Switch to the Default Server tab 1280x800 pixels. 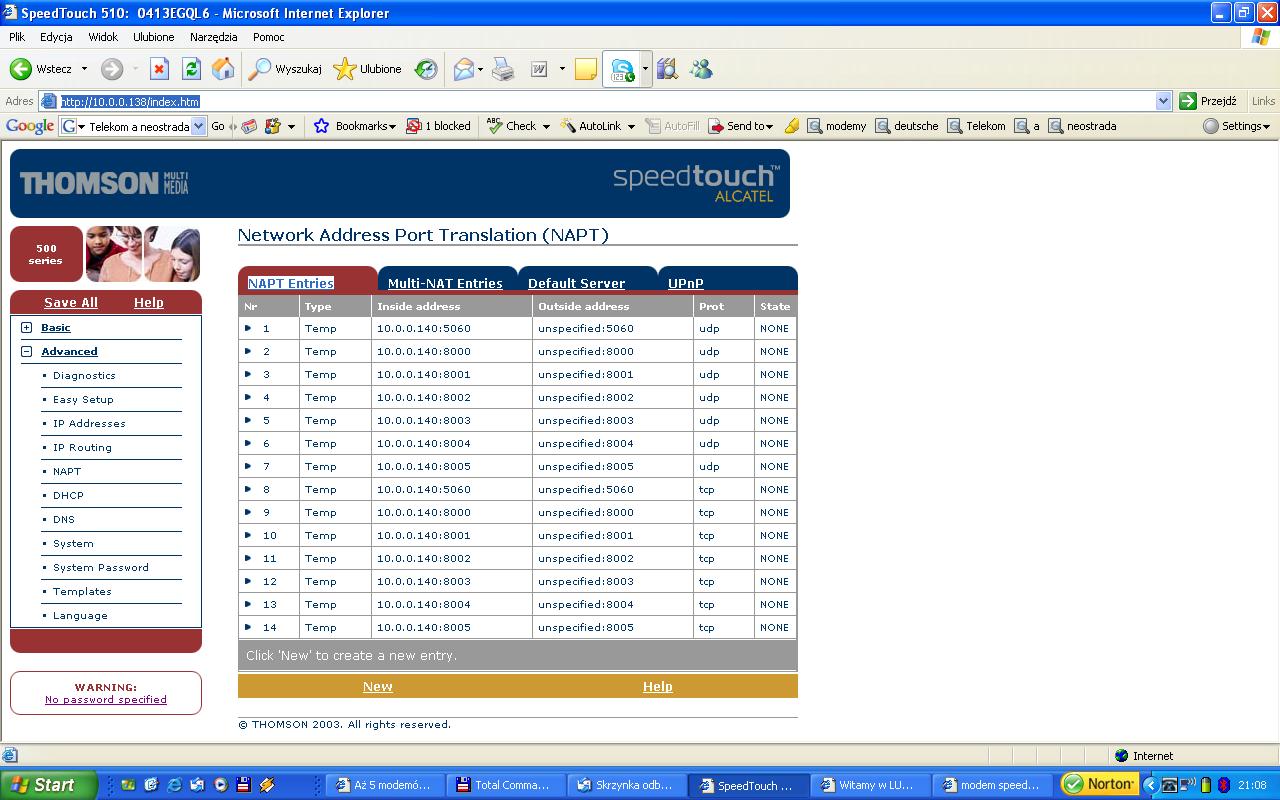(576, 283)
